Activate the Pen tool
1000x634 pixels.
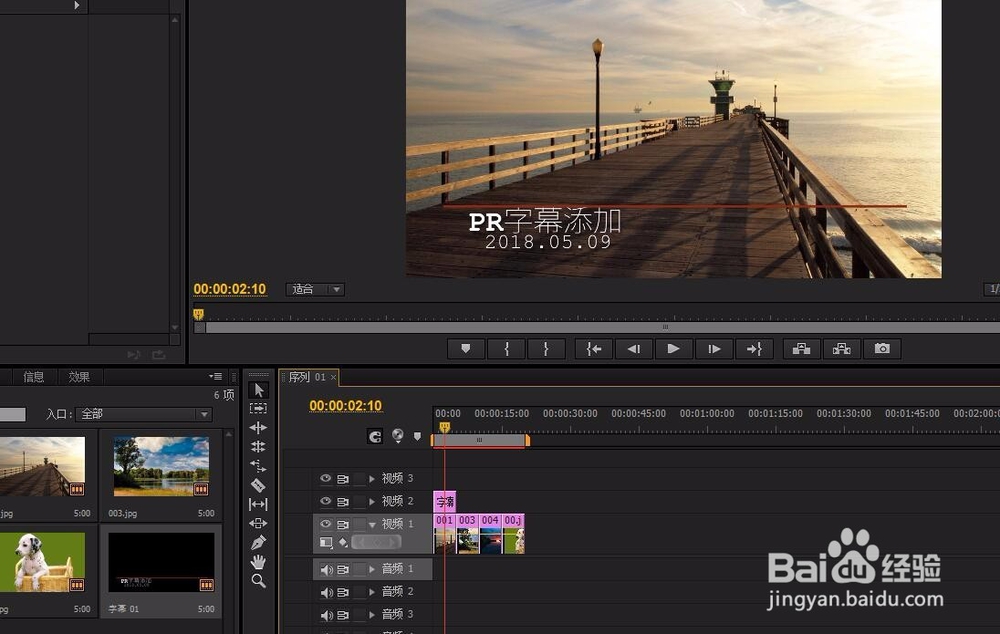pos(258,543)
